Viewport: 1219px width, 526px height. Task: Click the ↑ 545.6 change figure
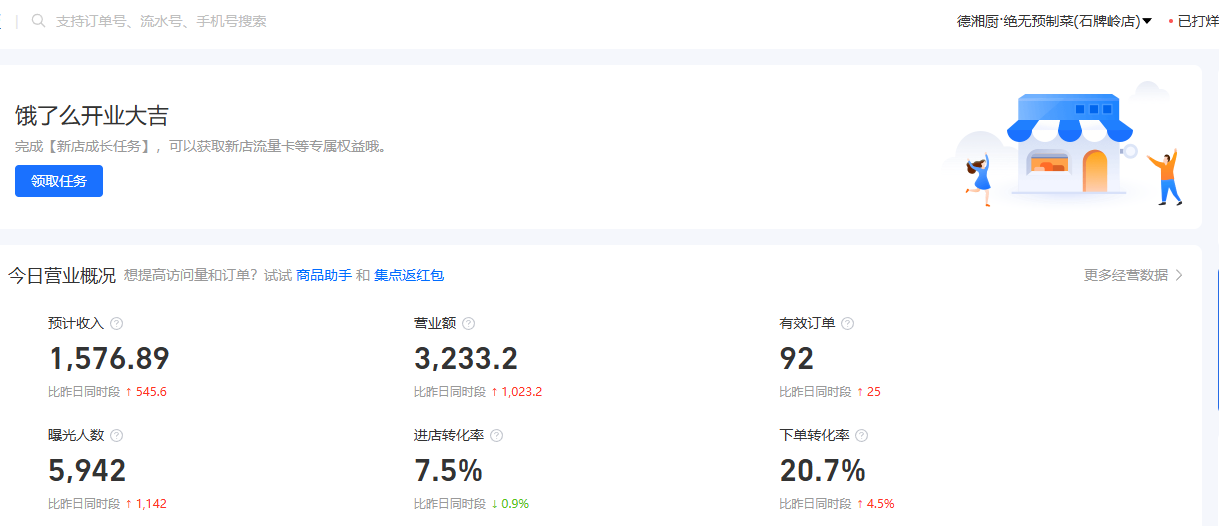point(146,392)
